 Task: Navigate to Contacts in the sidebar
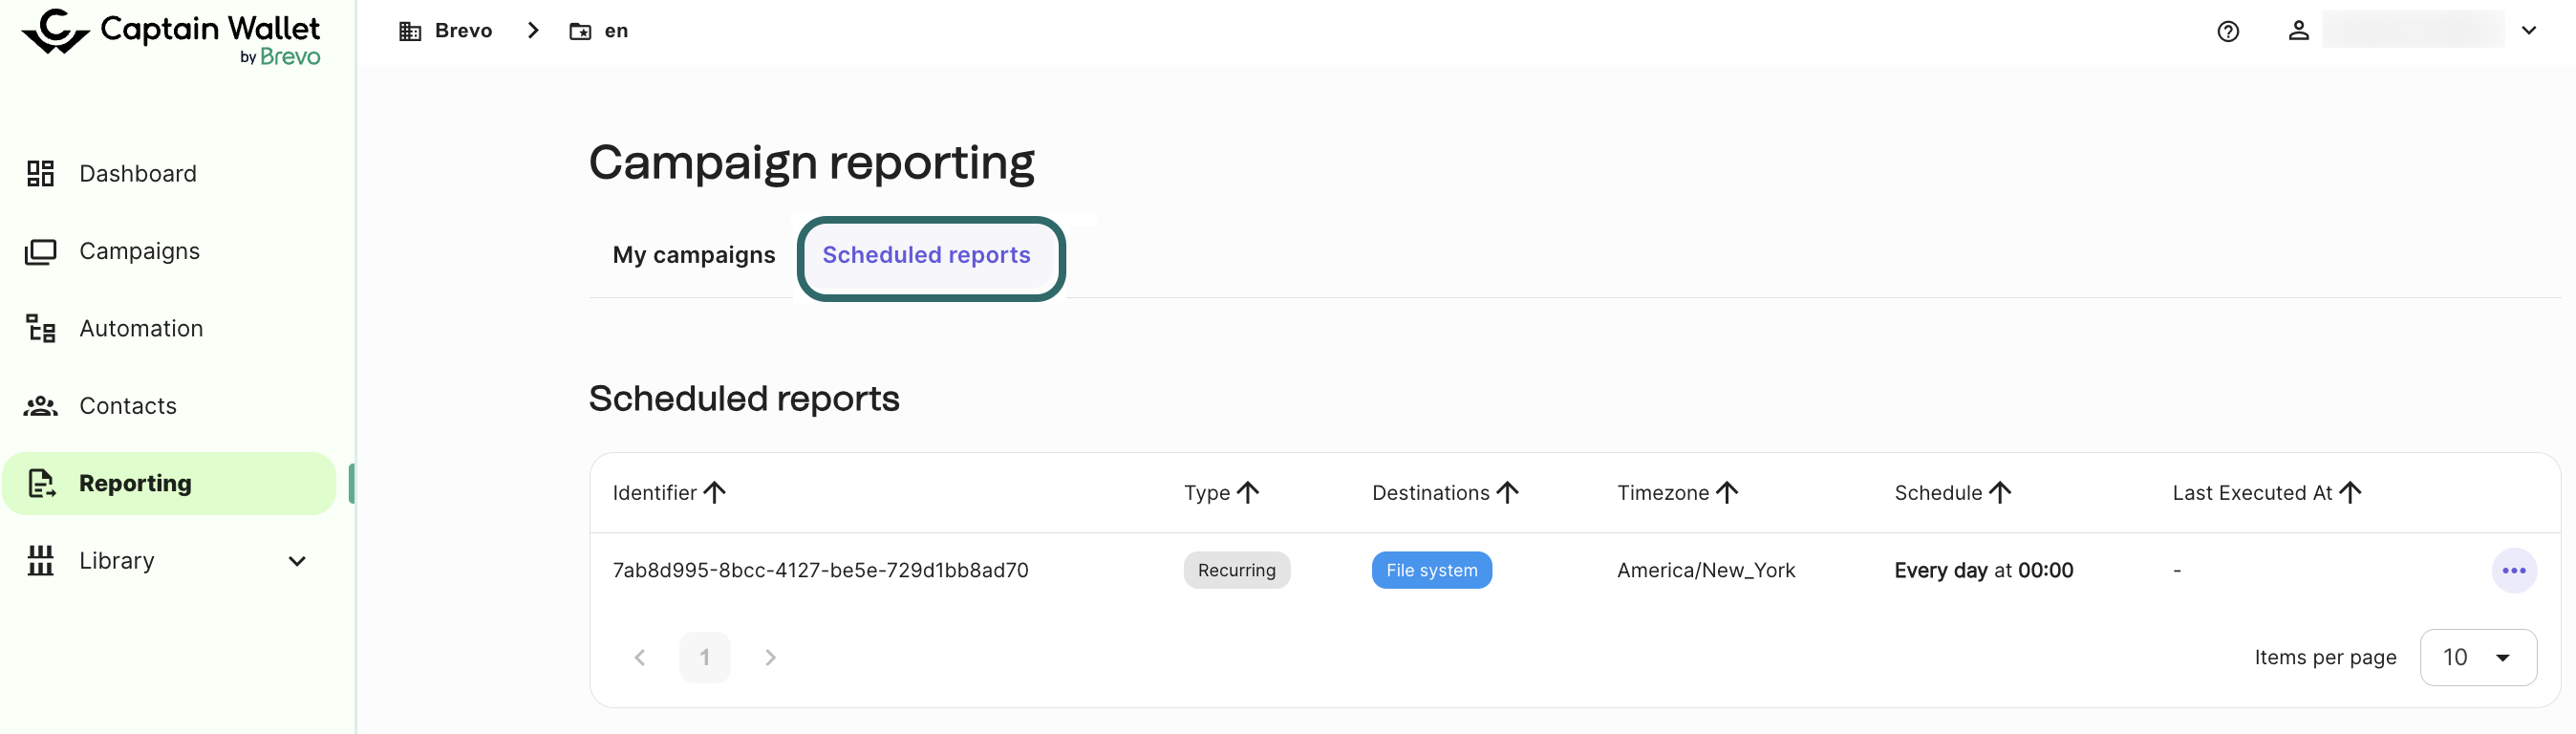point(128,406)
